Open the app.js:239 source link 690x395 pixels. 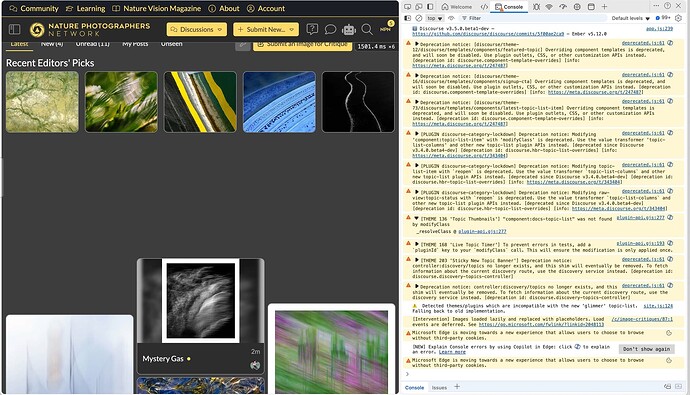pyautogui.click(x=659, y=28)
